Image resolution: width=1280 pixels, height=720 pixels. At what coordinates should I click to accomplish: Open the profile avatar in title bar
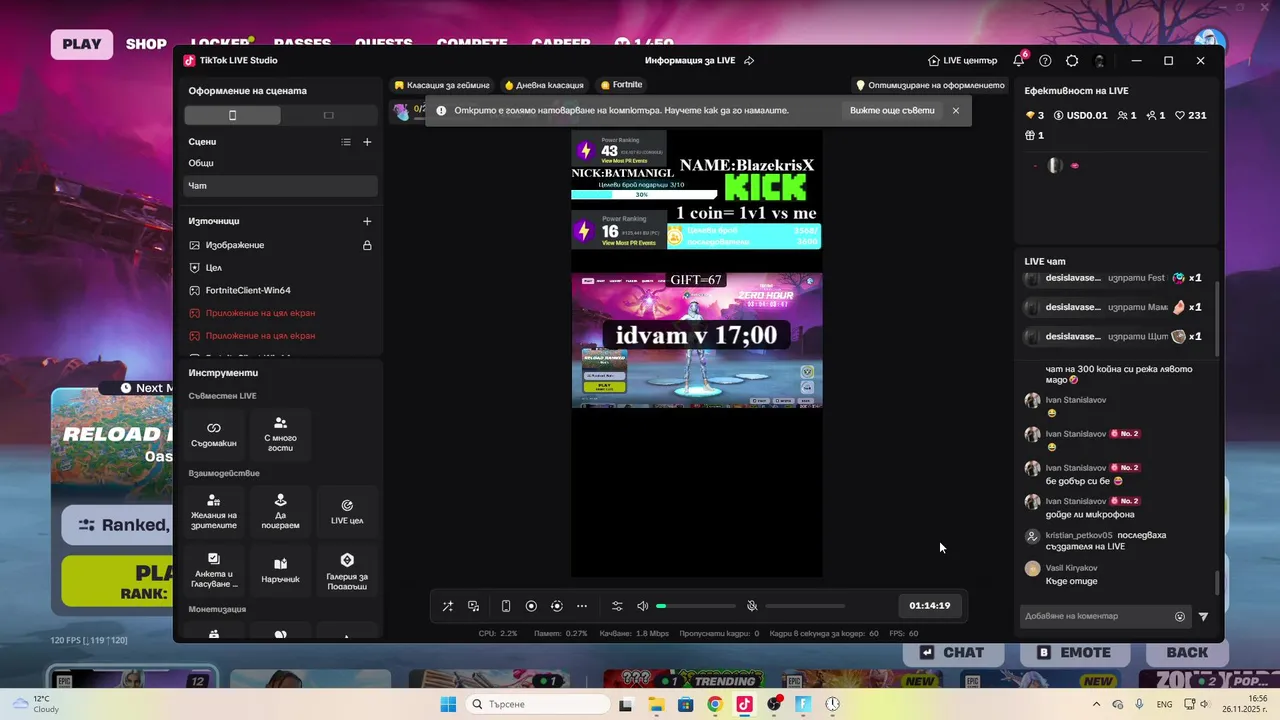[1100, 61]
